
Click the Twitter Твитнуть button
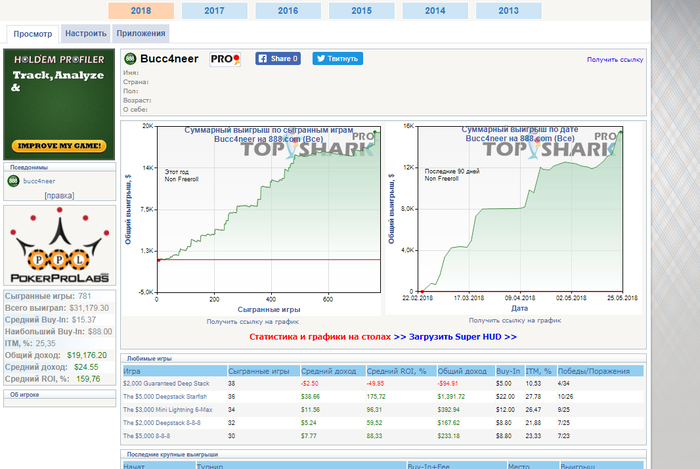tap(338, 58)
